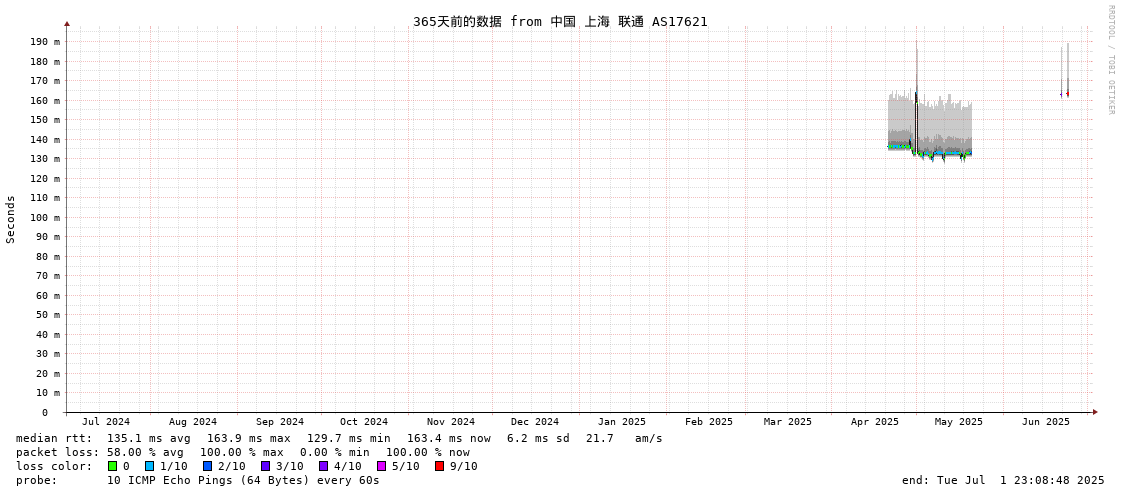Click the '135.1 ms avg' median rtt value
Screen dimensions: 1121x494
tap(149, 438)
